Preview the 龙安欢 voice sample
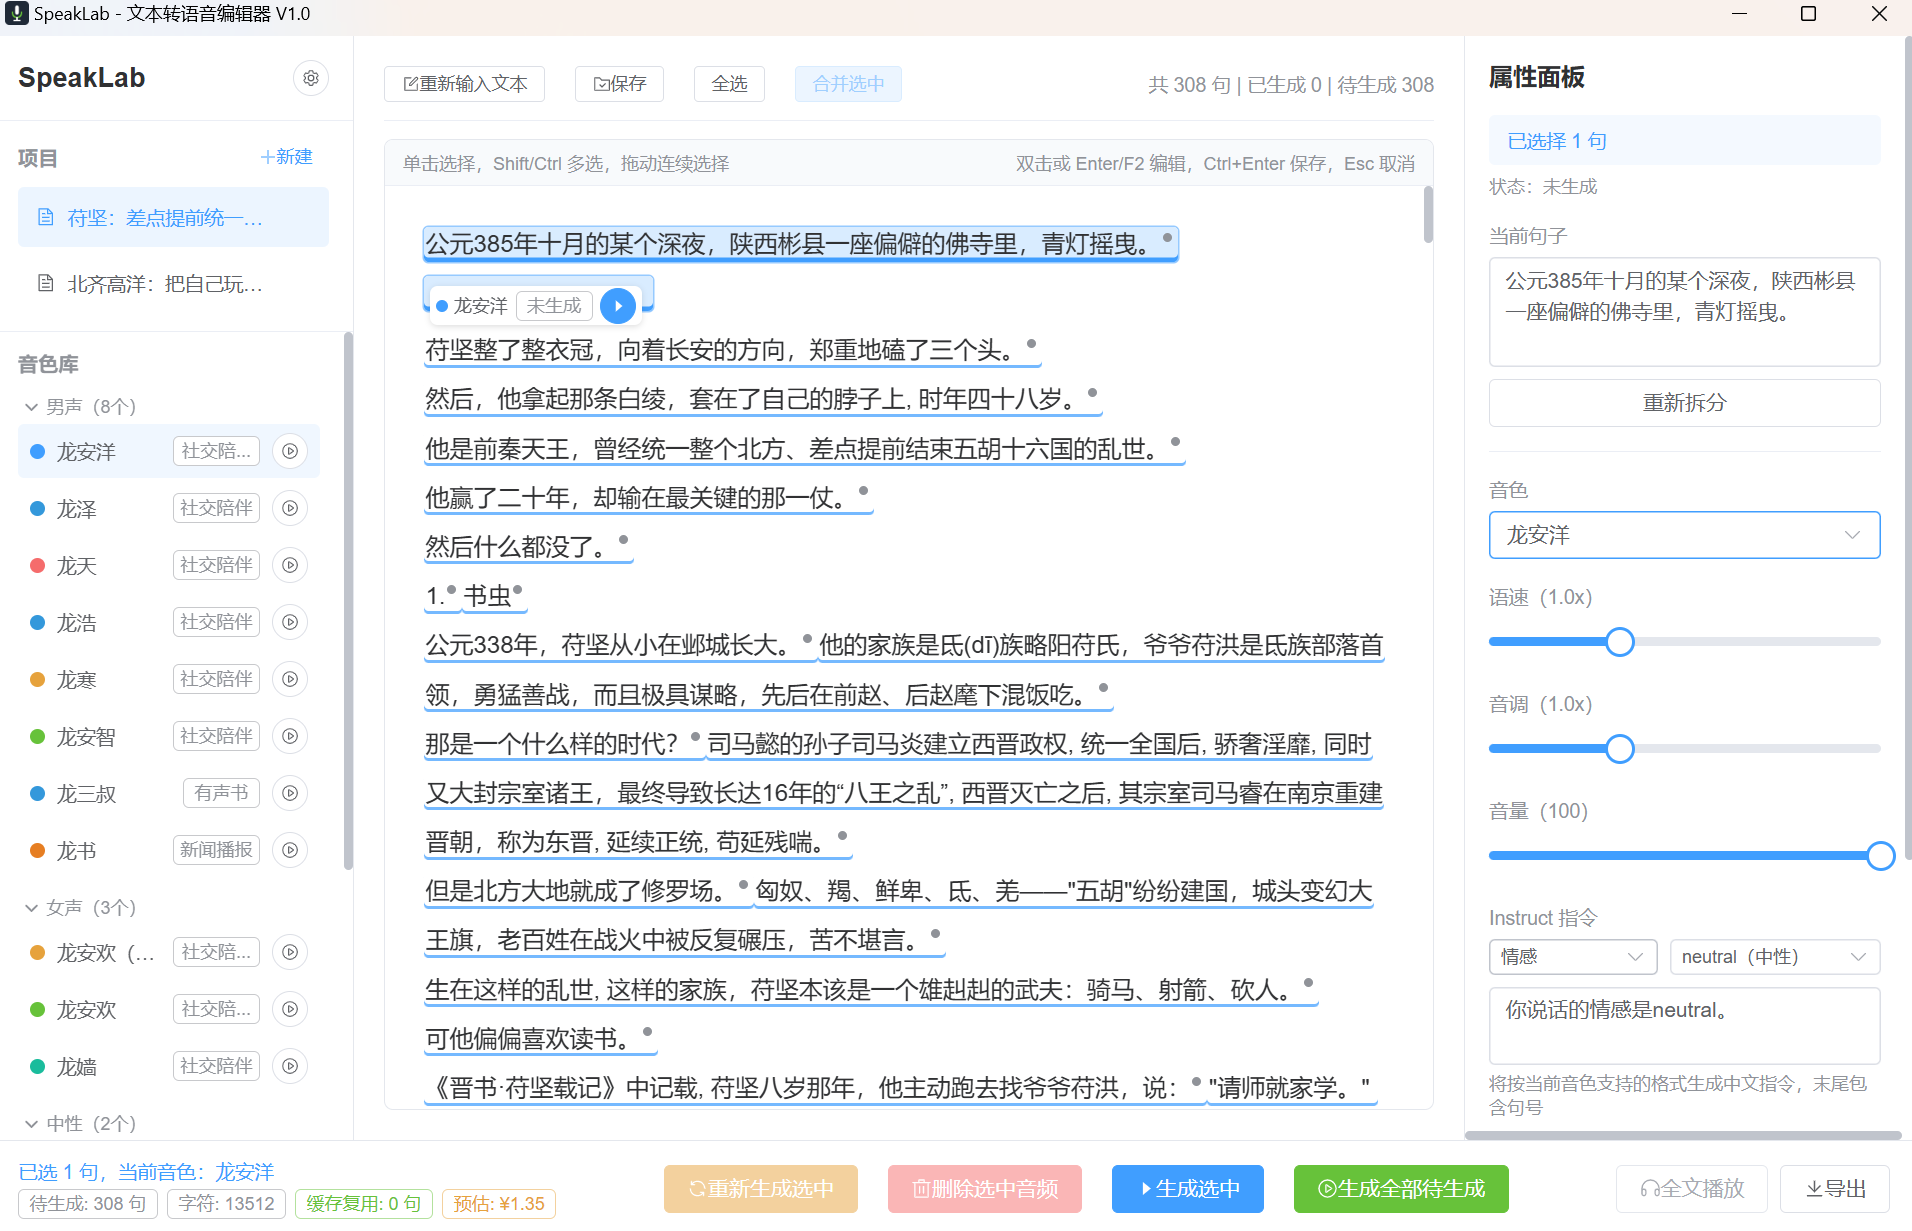 290,1009
